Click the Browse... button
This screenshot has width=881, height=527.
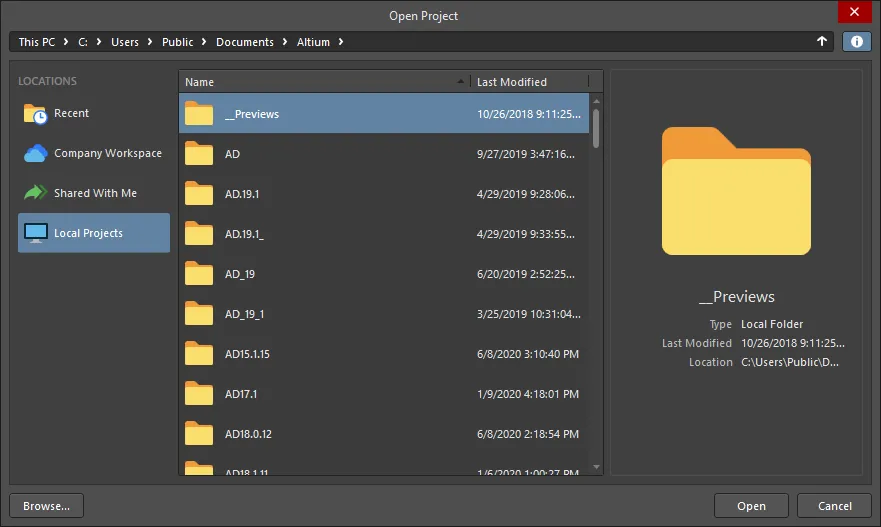pyautogui.click(x=47, y=506)
